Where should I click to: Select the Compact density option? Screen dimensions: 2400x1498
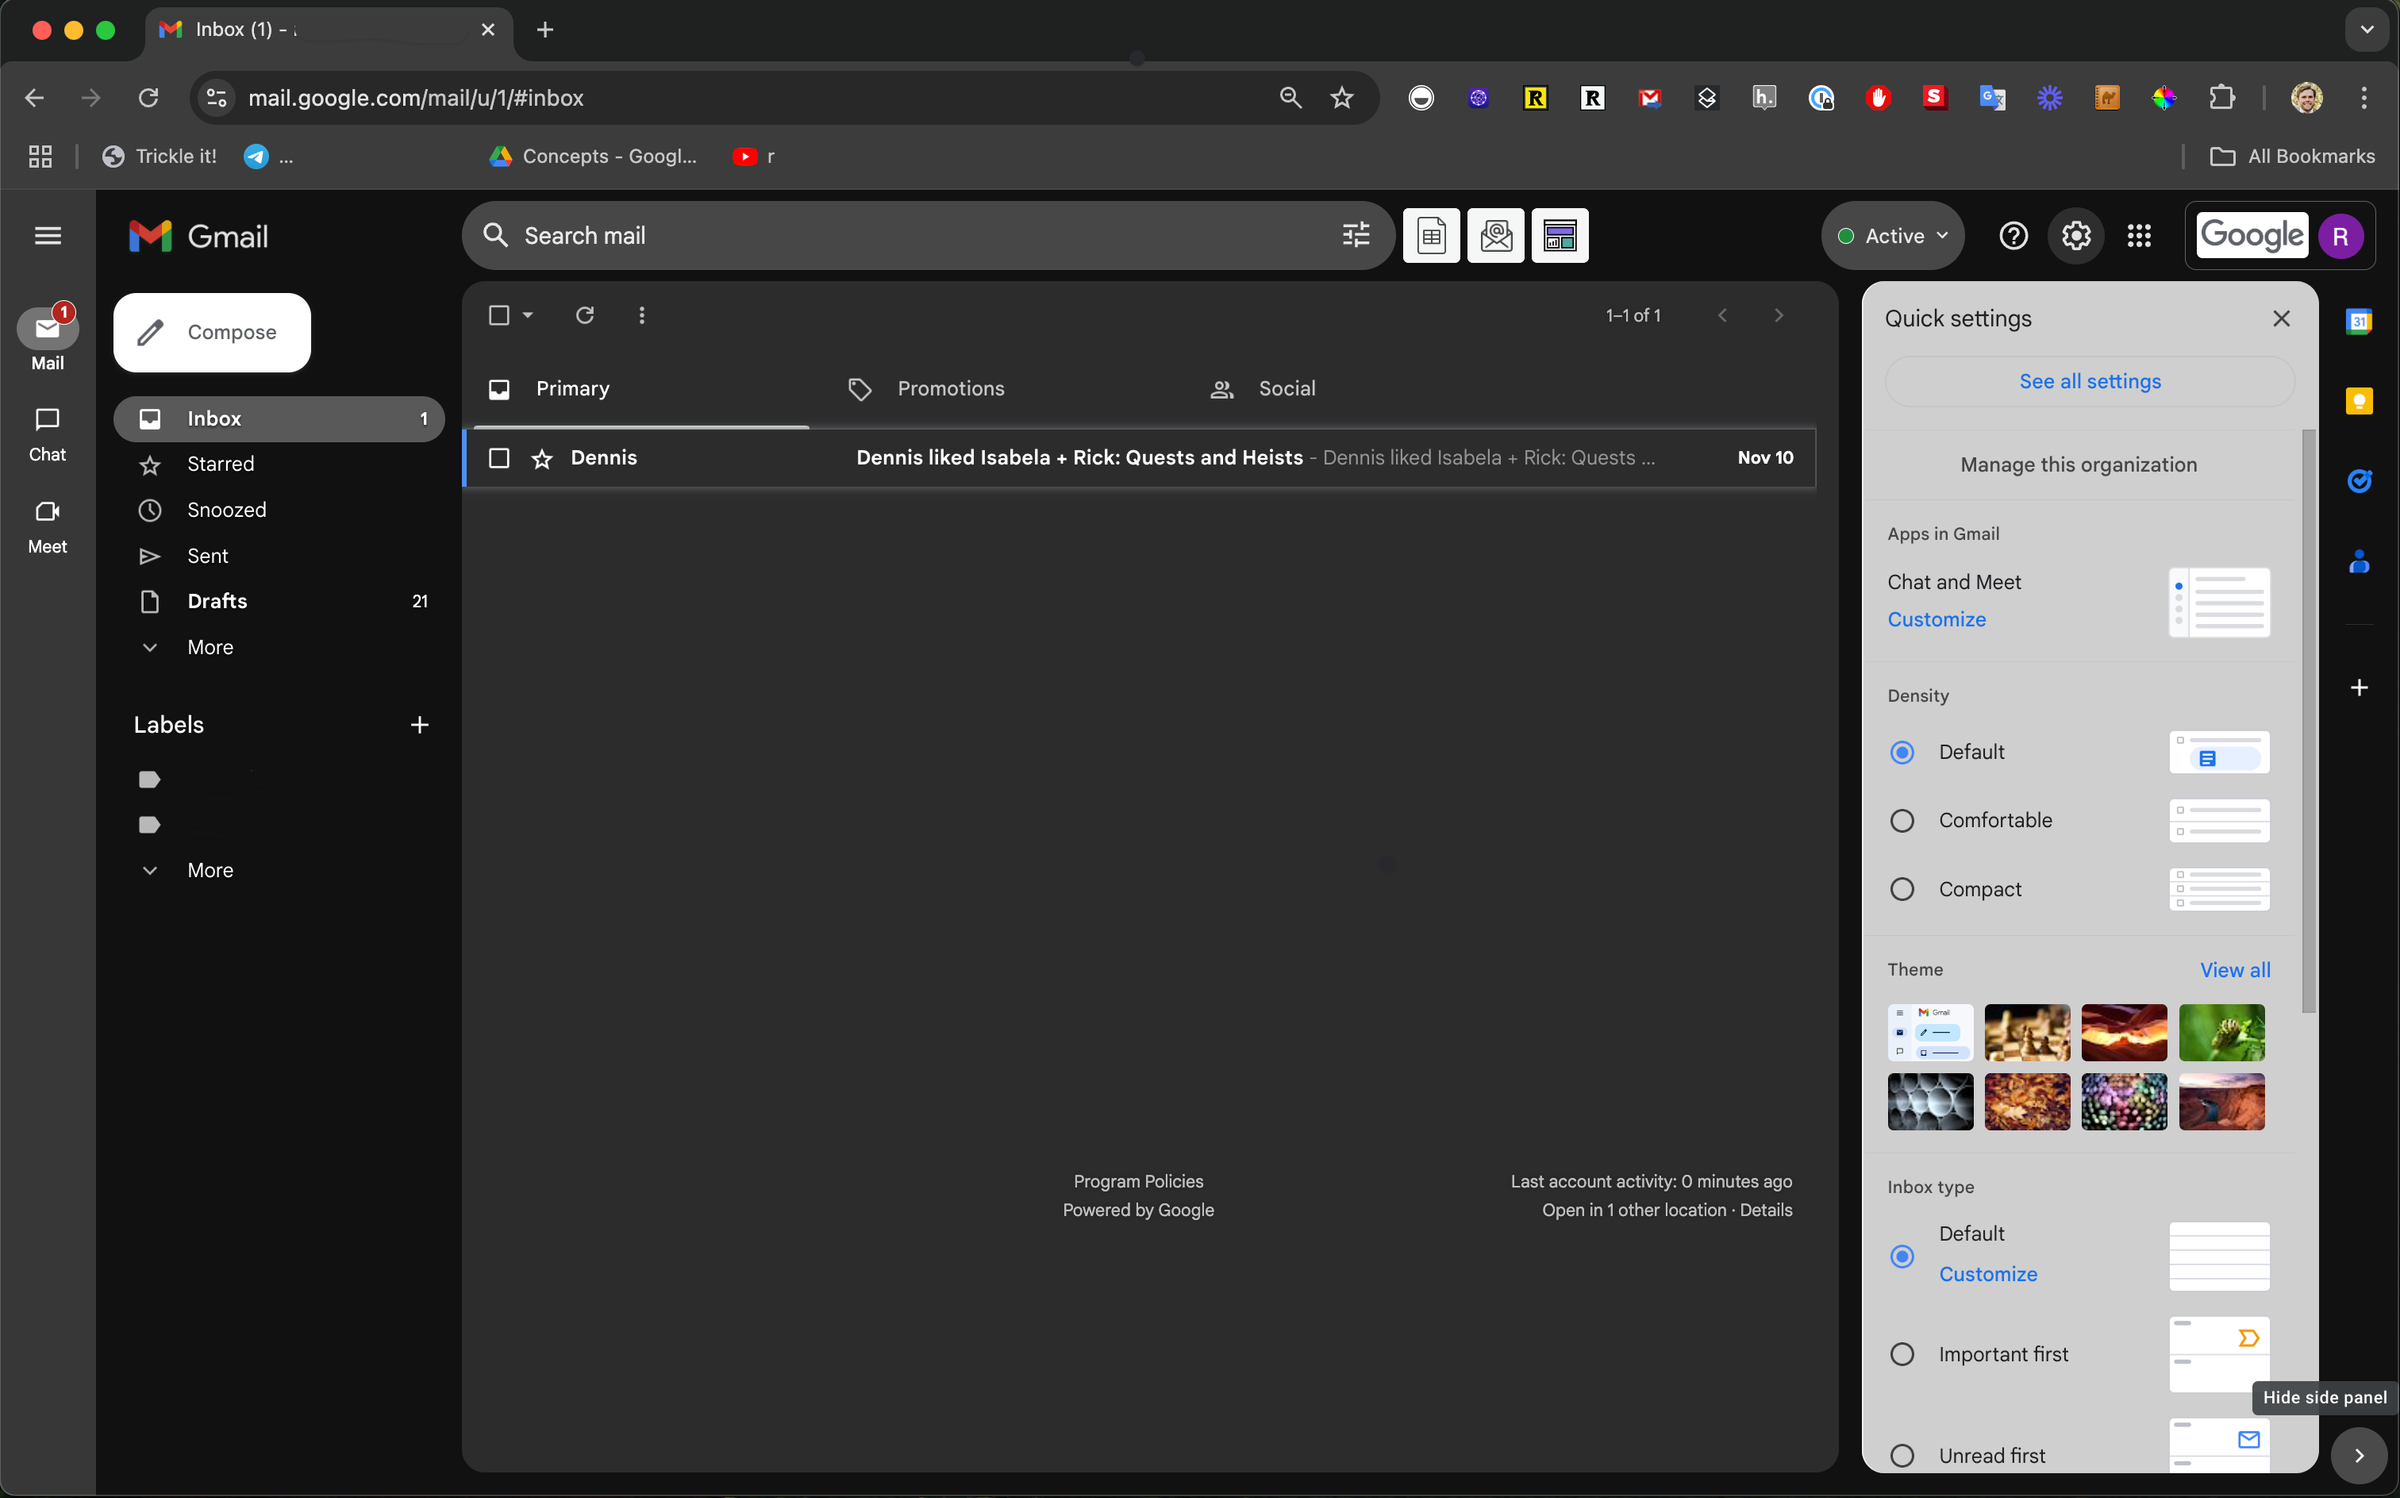tap(1902, 888)
